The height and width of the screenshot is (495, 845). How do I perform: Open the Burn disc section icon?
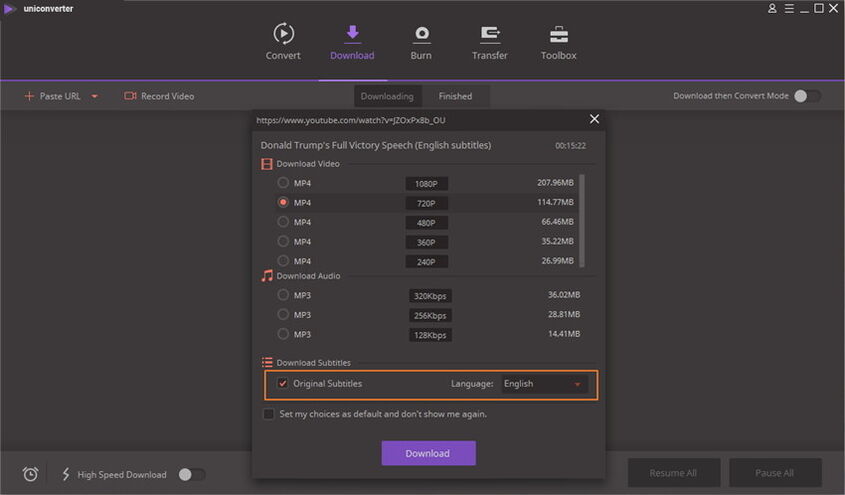(x=421, y=34)
